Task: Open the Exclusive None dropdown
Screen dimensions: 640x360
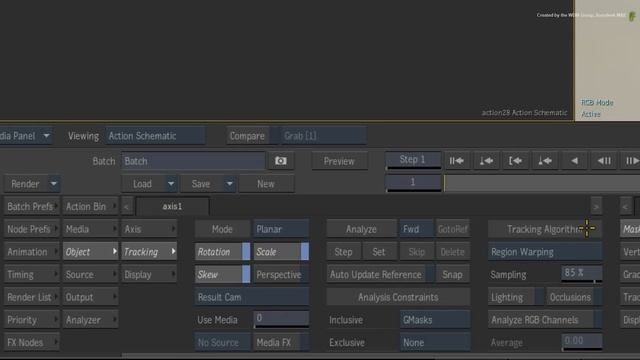Action: click(435, 342)
